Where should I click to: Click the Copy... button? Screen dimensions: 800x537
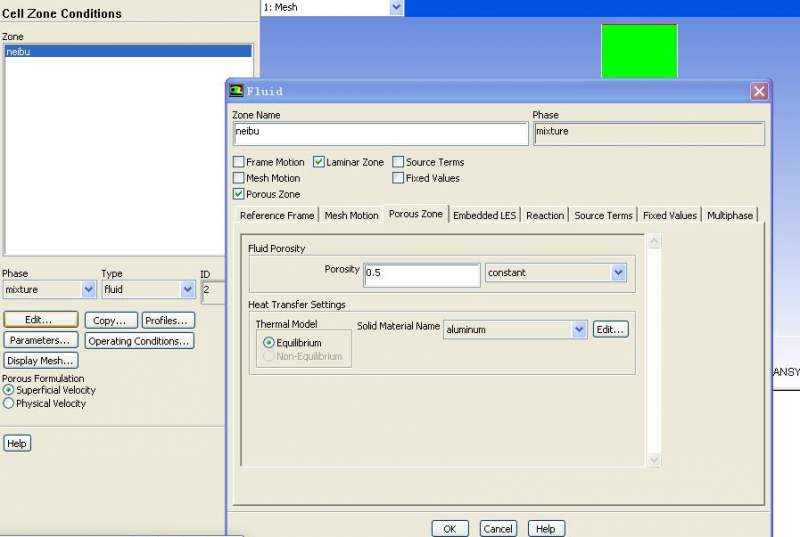point(111,320)
